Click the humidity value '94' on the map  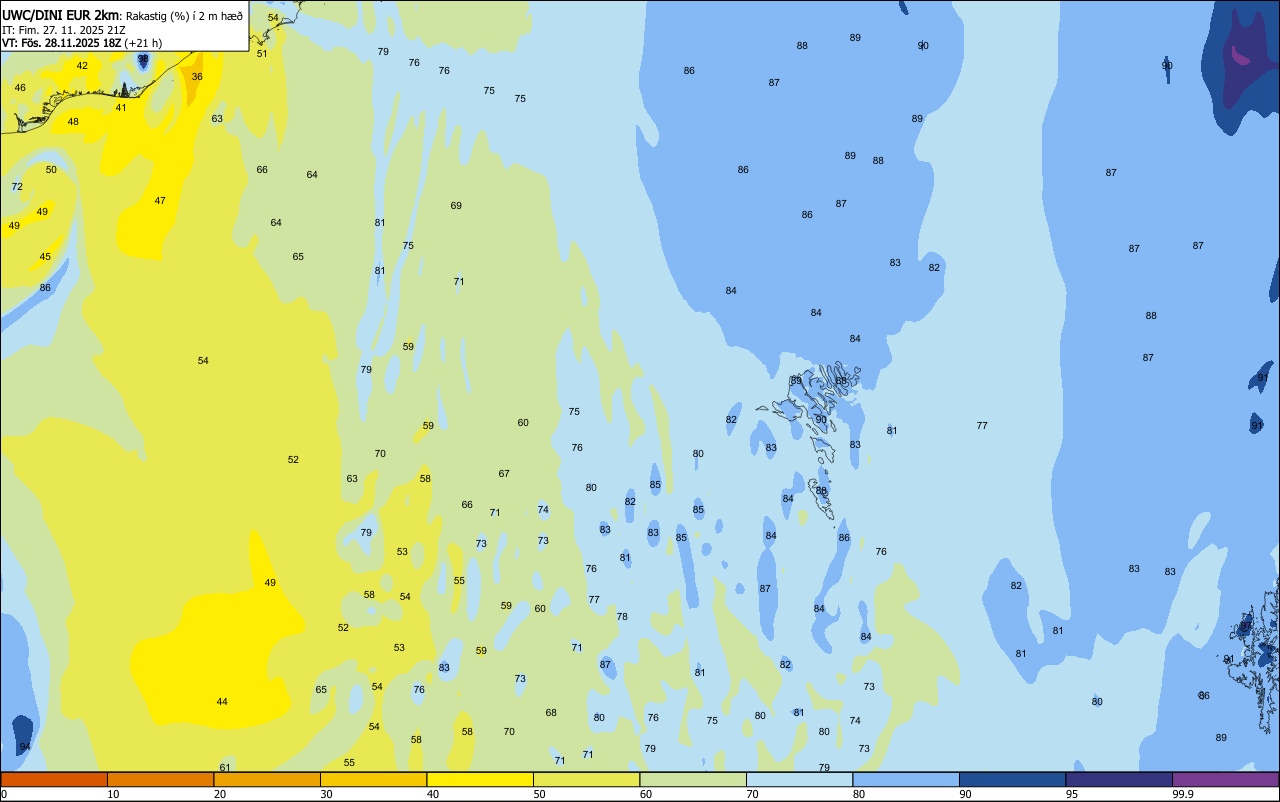(25, 747)
